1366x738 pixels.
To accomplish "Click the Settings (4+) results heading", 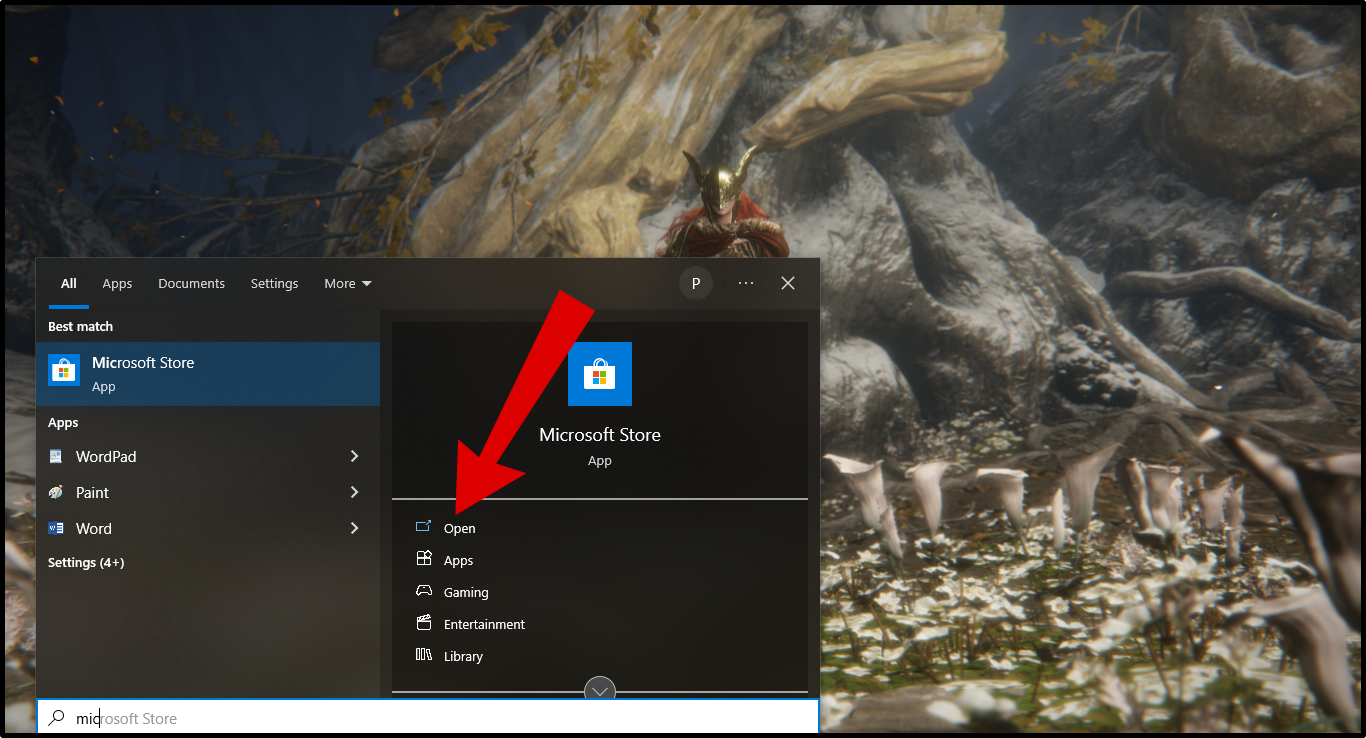I will pos(86,563).
